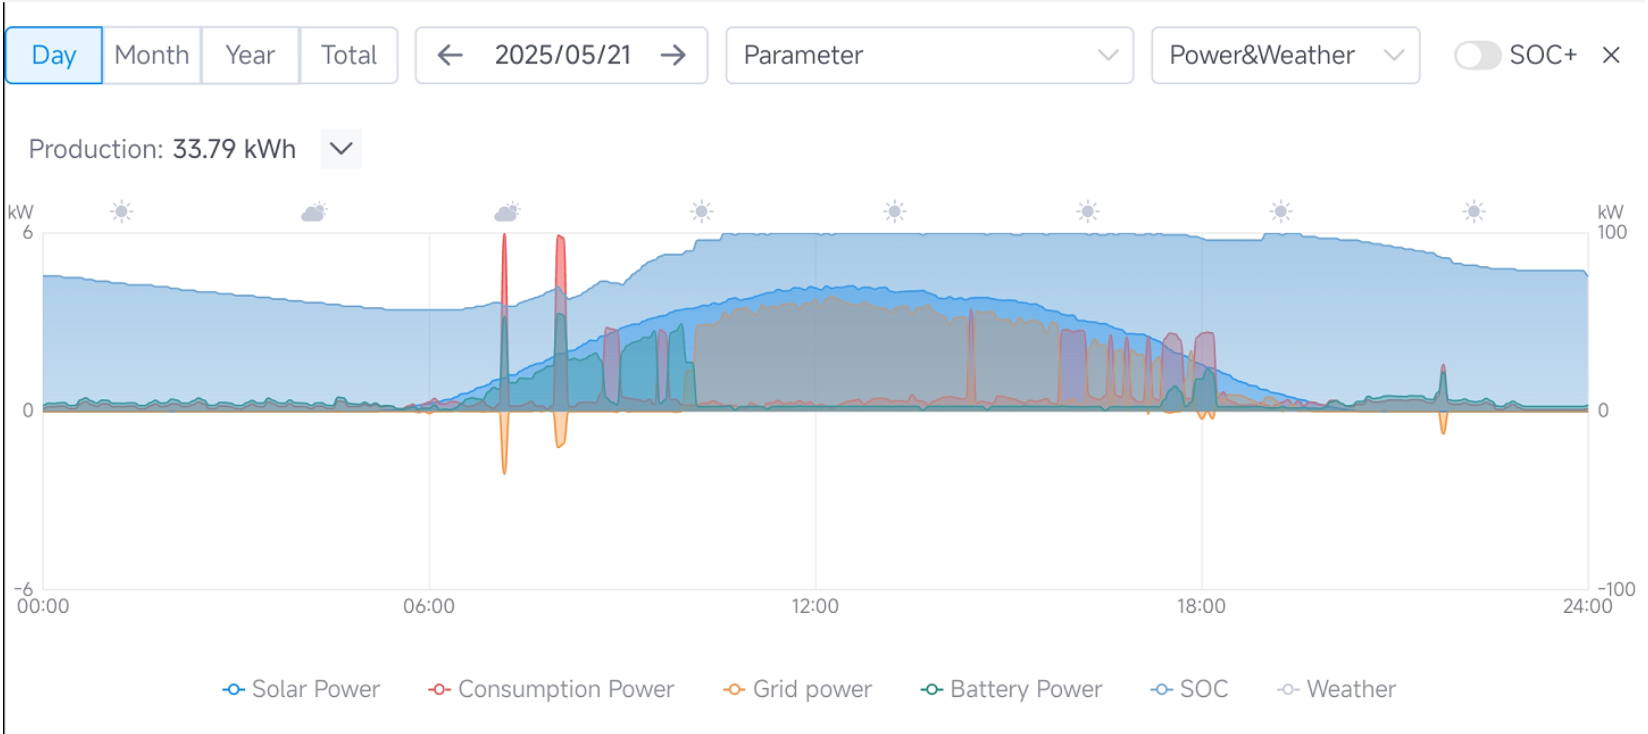Click the last sunny weather icon
1648x734 pixels.
(1473, 212)
